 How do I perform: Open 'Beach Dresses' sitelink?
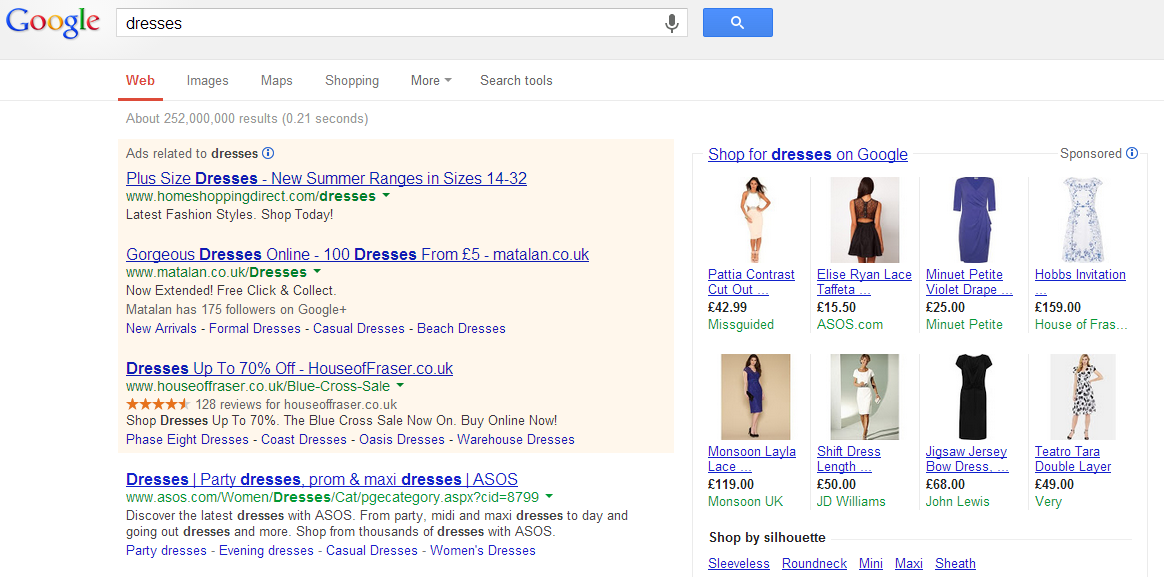click(461, 328)
